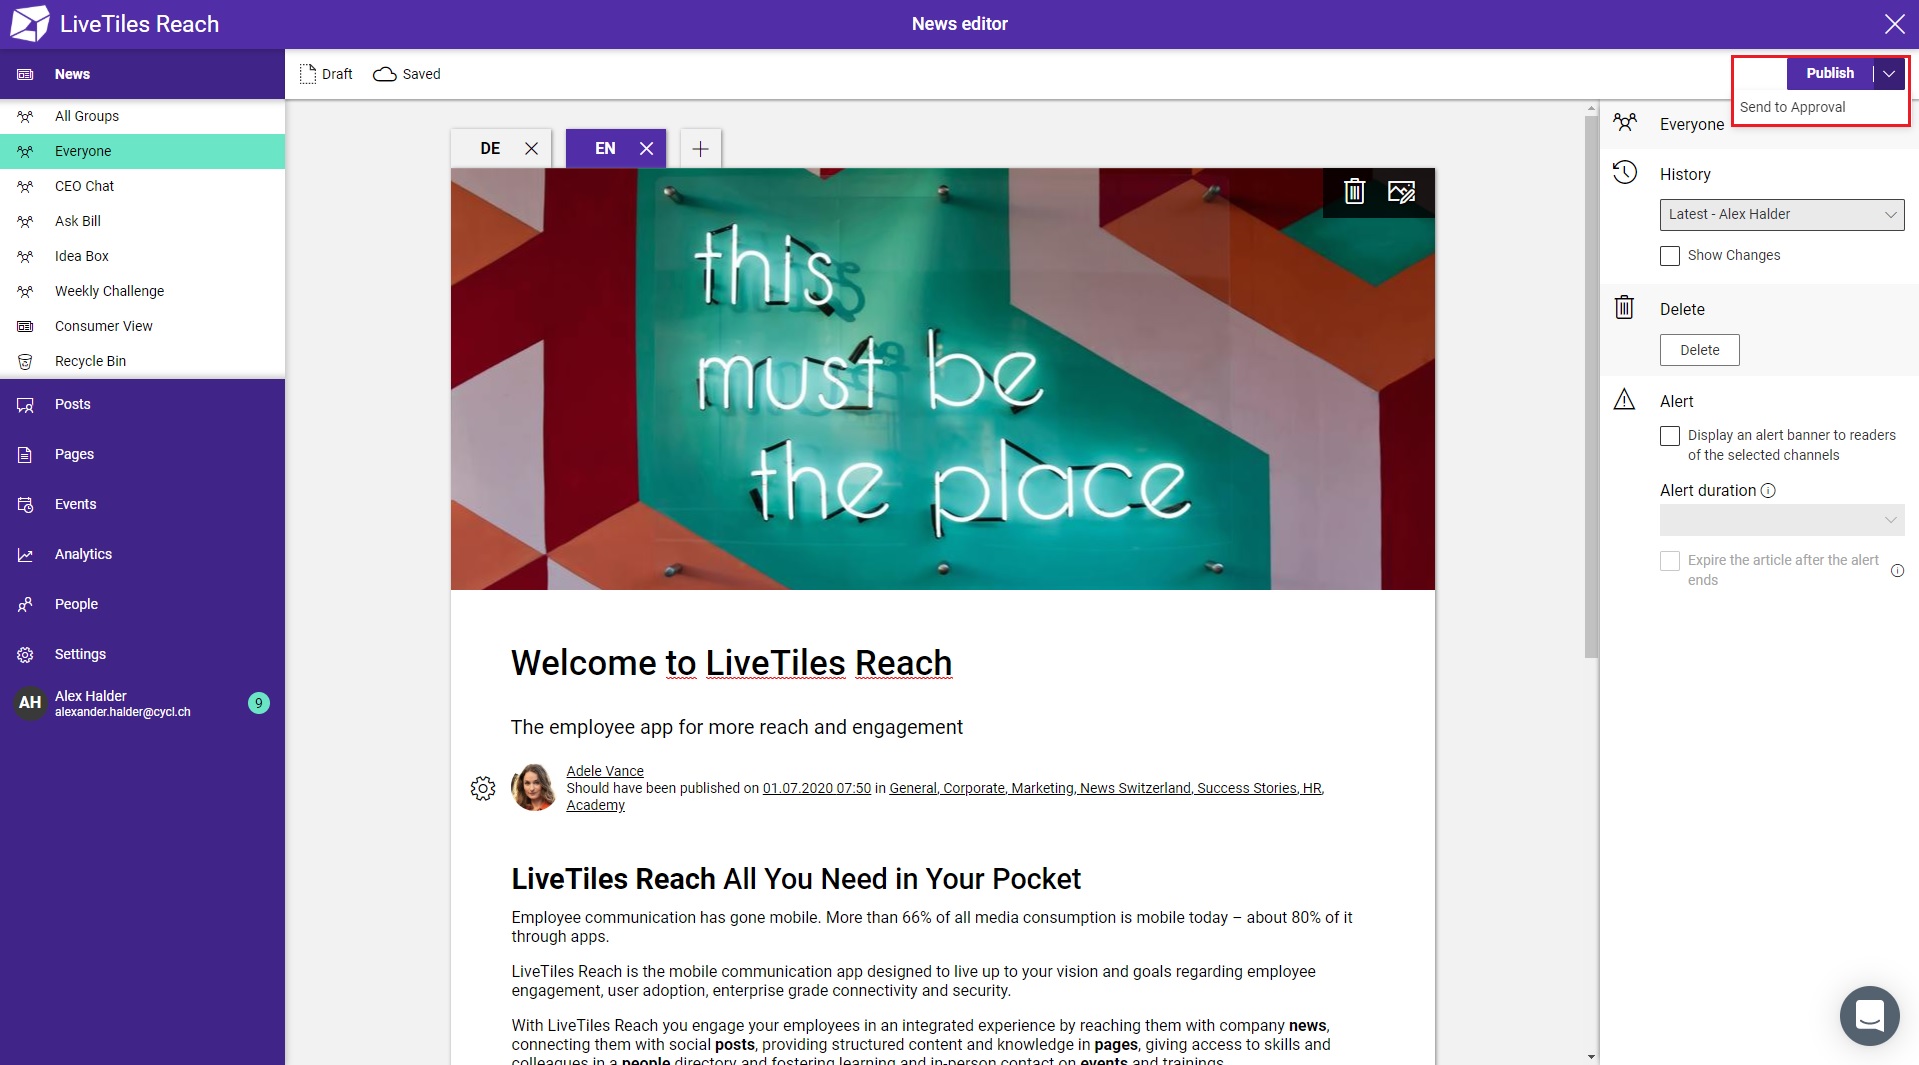Click the subtitle about reach and engagement
The height and width of the screenshot is (1065, 1919).
pyautogui.click(x=737, y=727)
